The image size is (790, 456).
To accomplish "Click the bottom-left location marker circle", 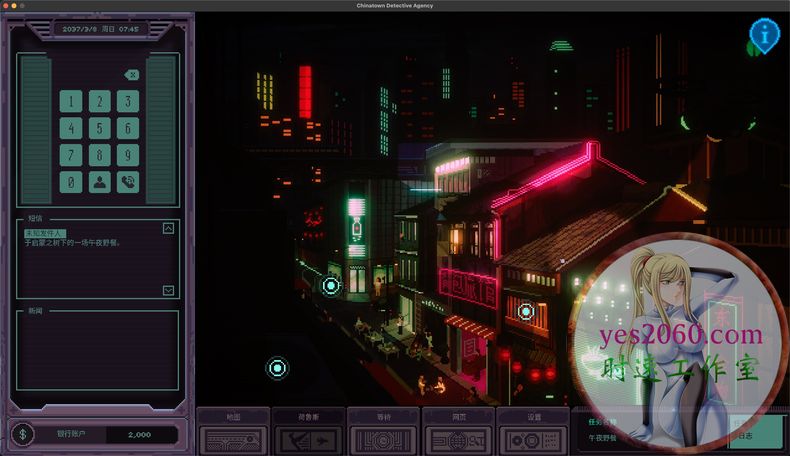I will (x=277, y=368).
